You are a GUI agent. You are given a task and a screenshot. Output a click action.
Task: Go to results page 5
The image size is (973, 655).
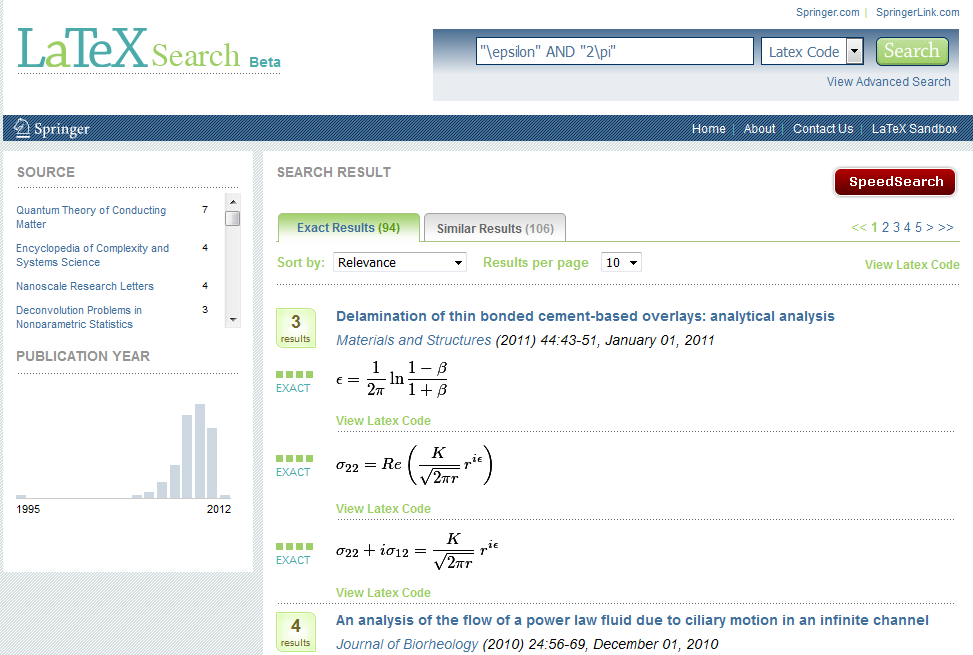pyautogui.click(x=918, y=228)
